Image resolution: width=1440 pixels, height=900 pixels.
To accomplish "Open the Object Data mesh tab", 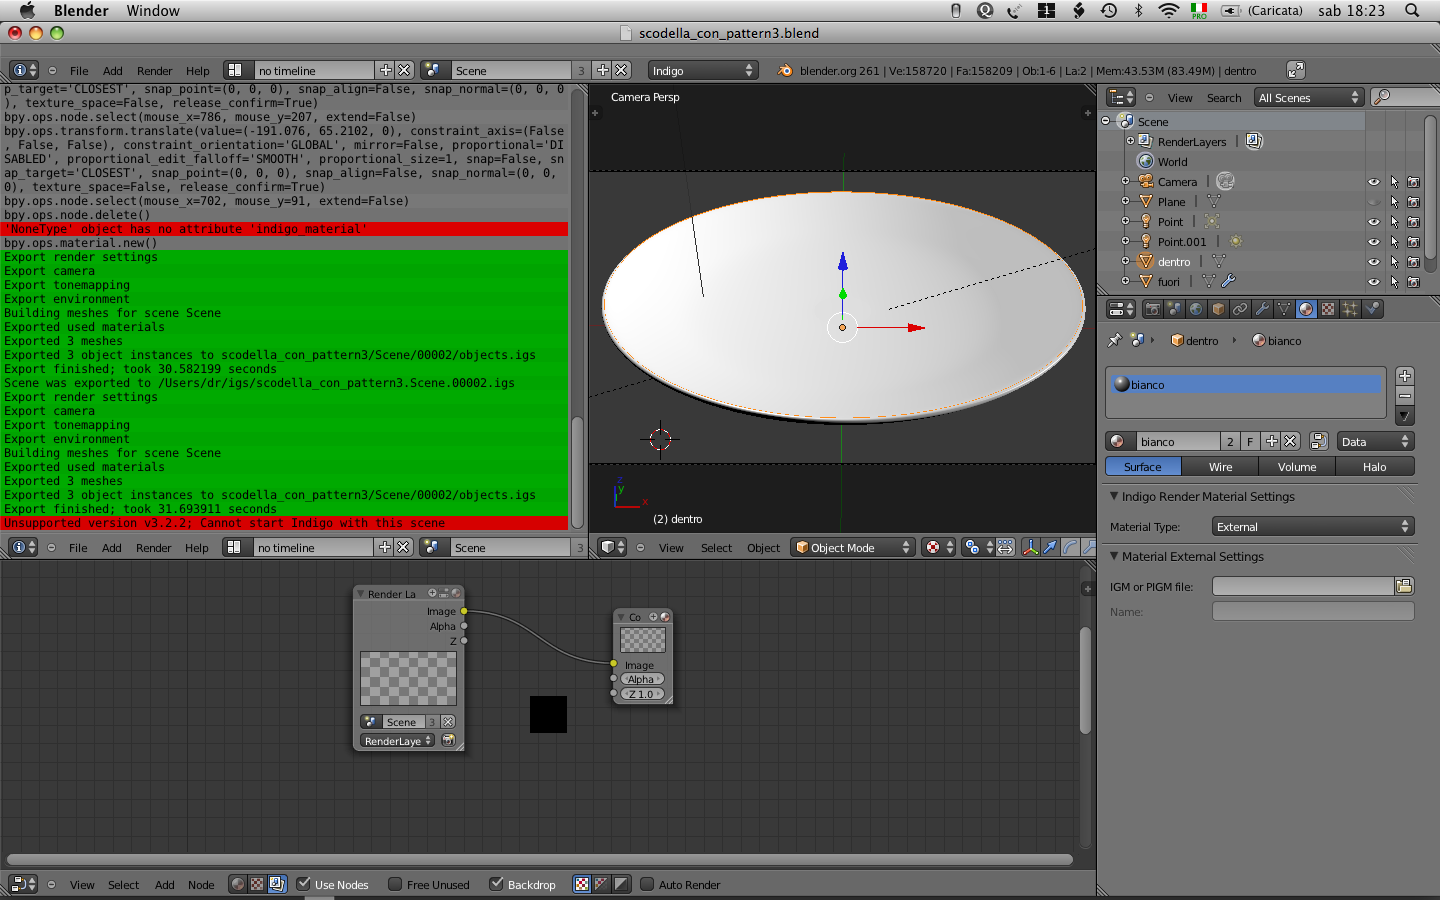I will click(x=1284, y=309).
